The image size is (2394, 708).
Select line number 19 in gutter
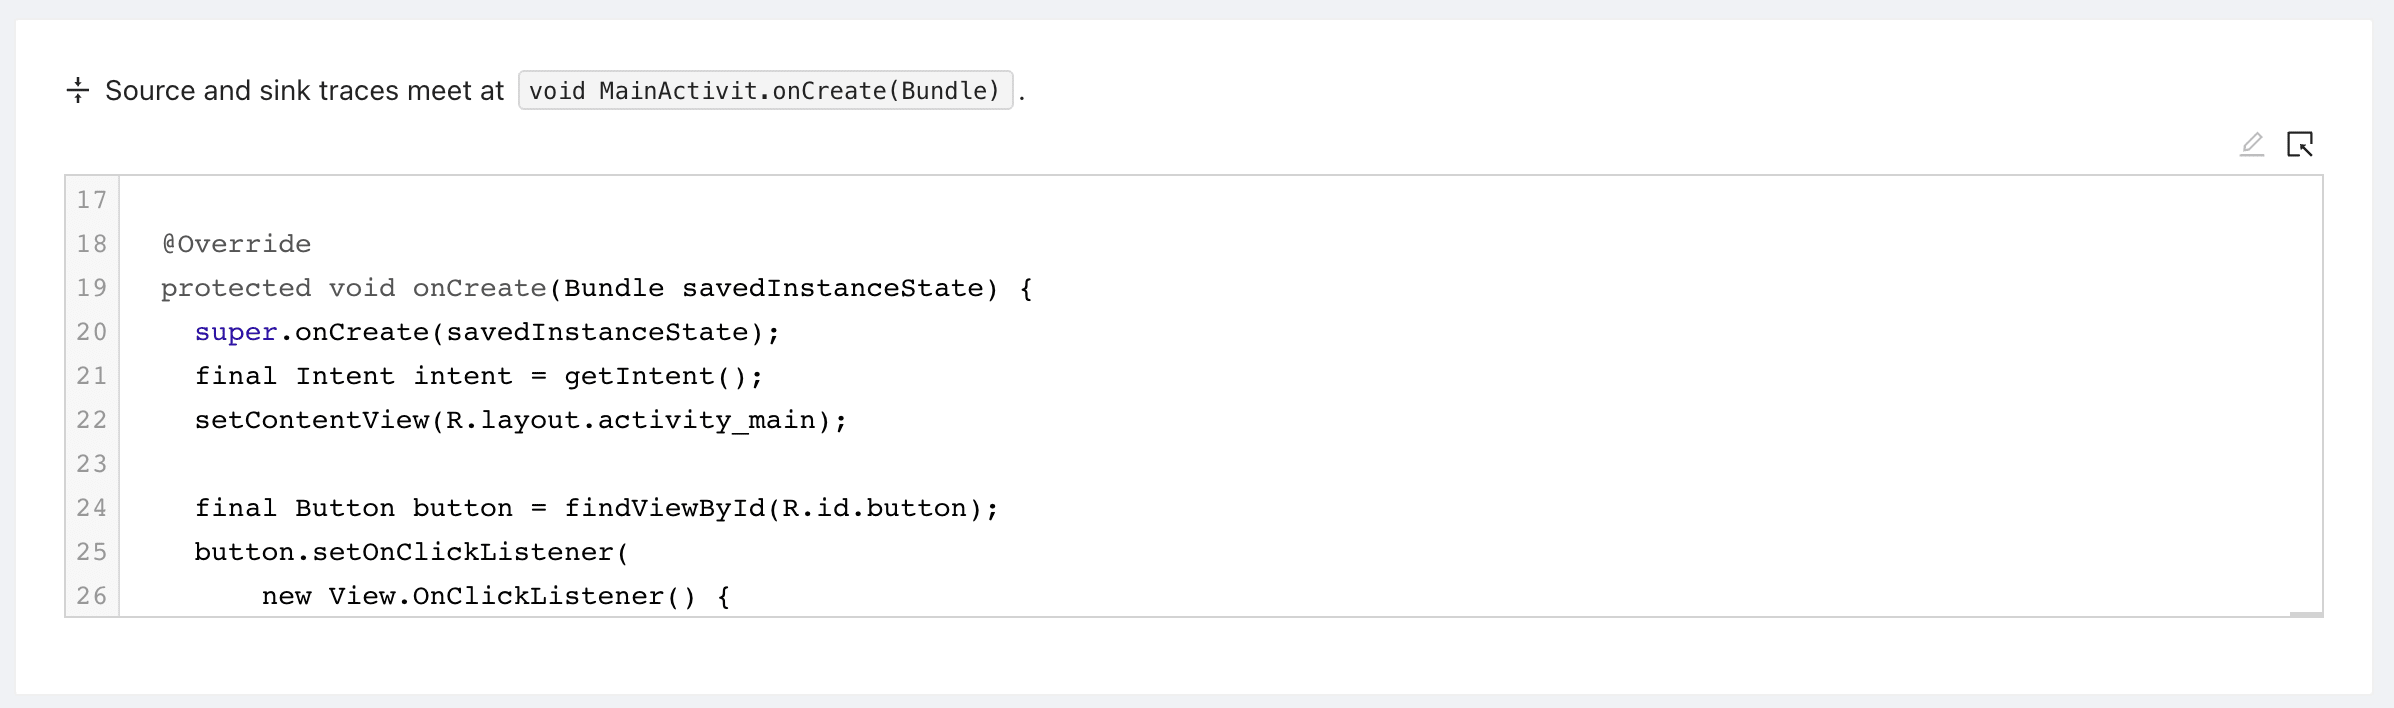coord(92,288)
